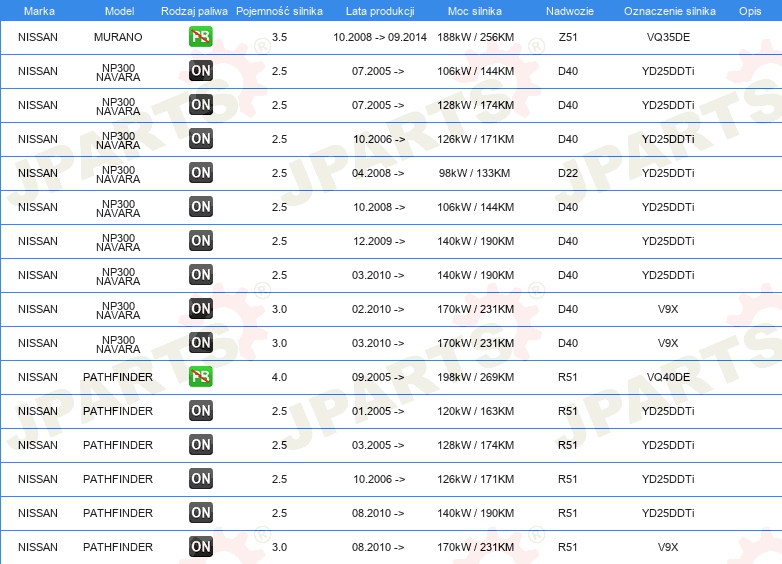The image size is (782, 564).
Task: Select the MURANO model cell
Action: (118, 37)
